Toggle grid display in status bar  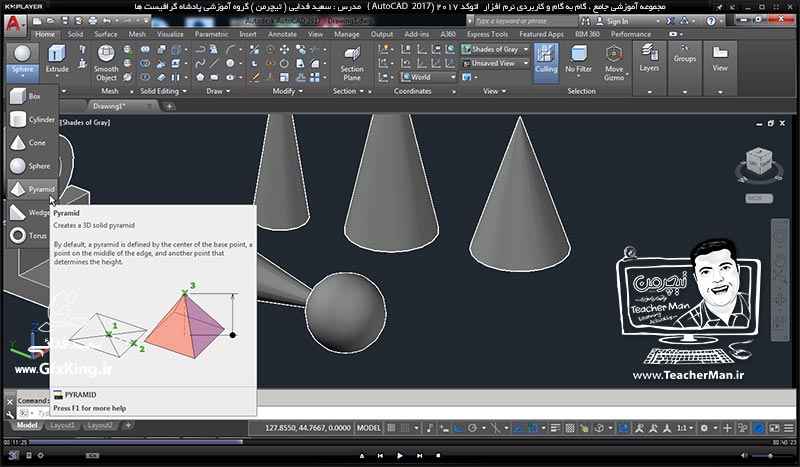click(391, 428)
